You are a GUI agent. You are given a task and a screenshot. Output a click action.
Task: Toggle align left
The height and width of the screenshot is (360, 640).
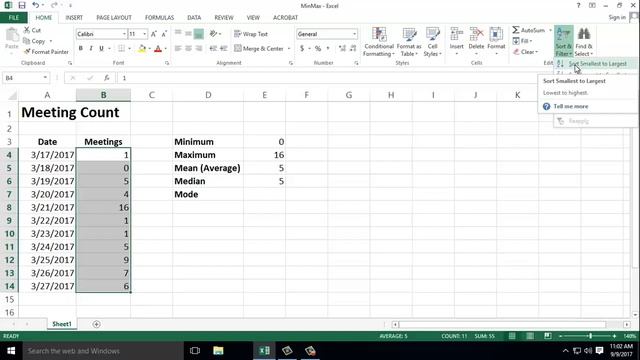pyautogui.click(x=178, y=49)
